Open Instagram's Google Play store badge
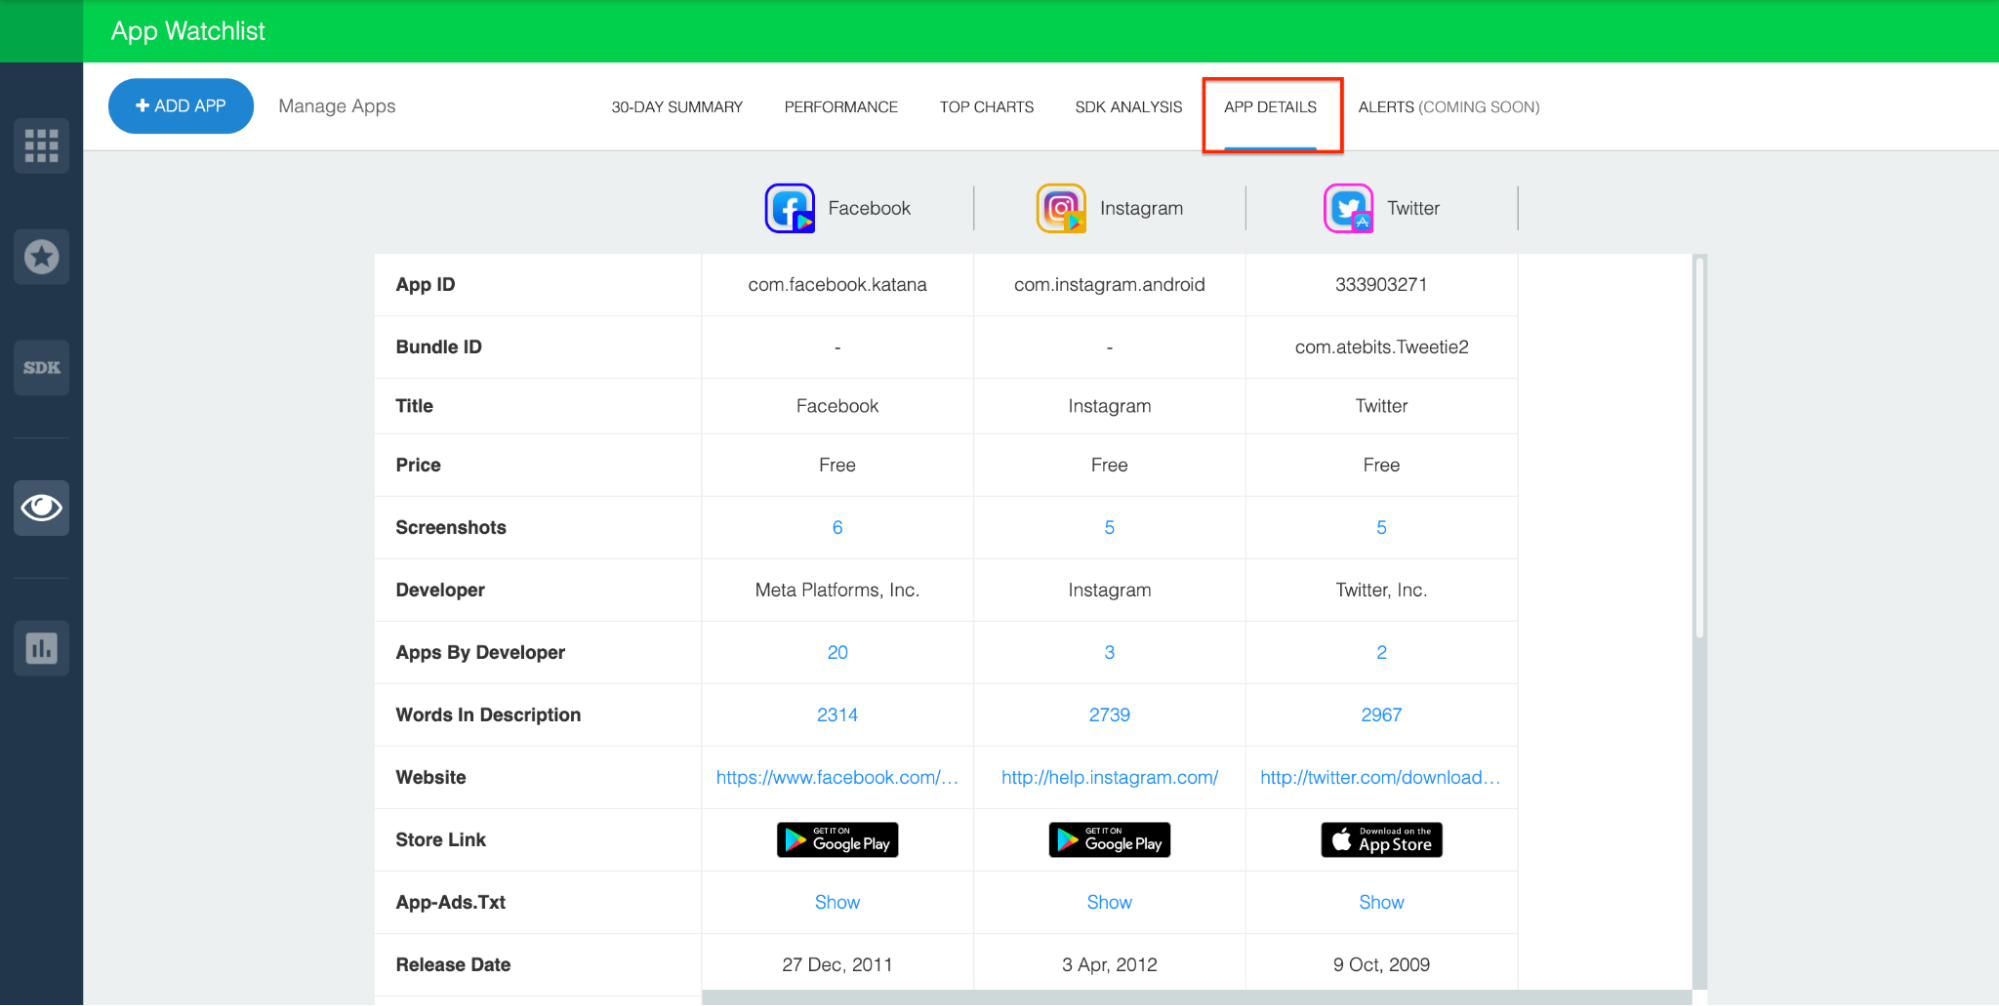Viewport: 1999px width, 1006px height. (1109, 840)
